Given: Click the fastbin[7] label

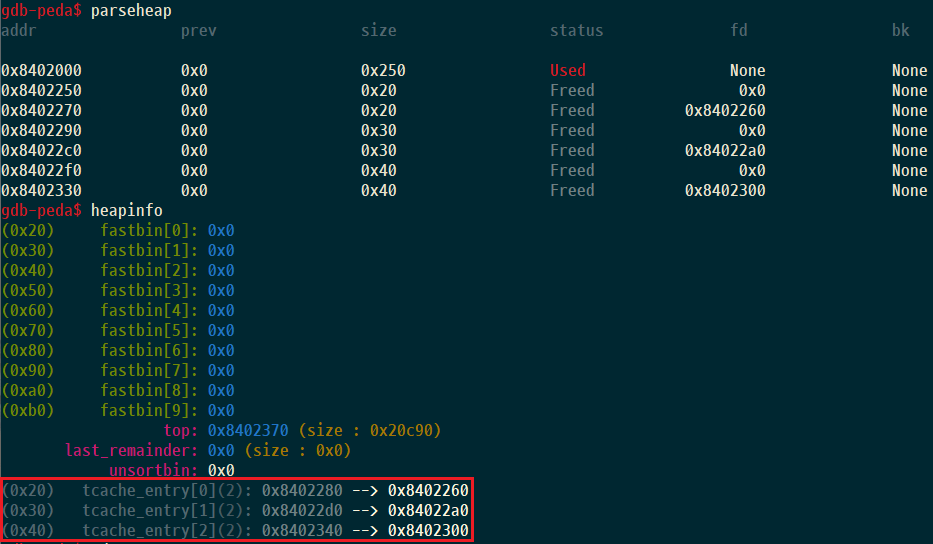Looking at the screenshot, I should click(149, 371).
